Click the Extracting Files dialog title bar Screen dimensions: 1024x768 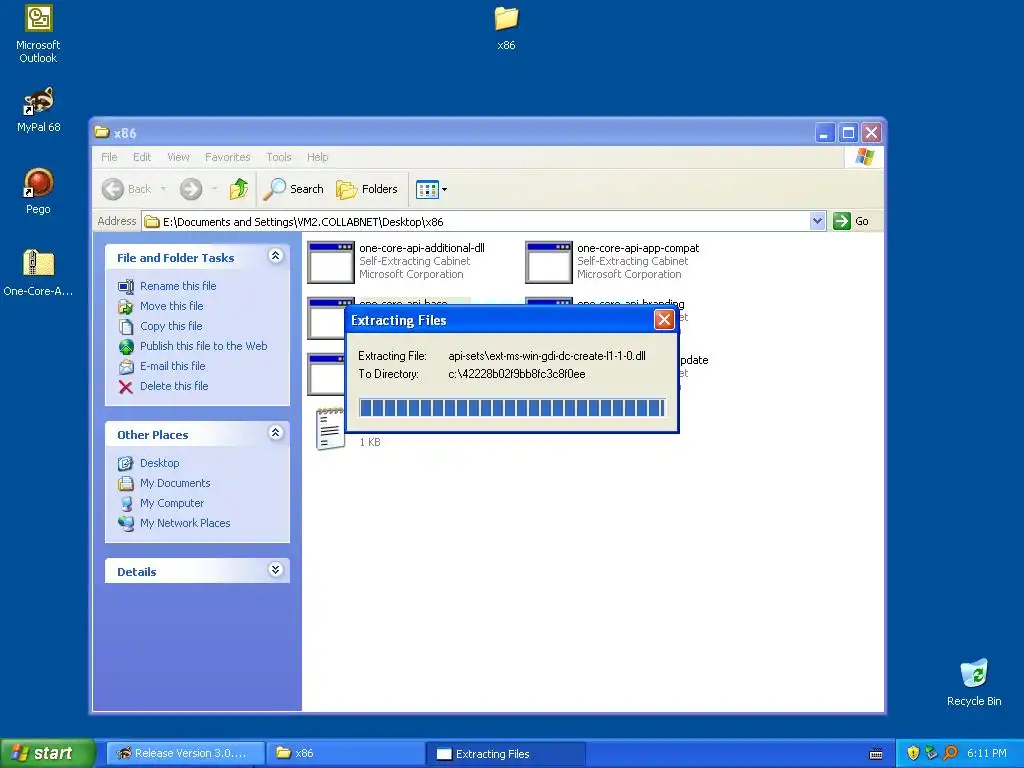click(x=500, y=320)
